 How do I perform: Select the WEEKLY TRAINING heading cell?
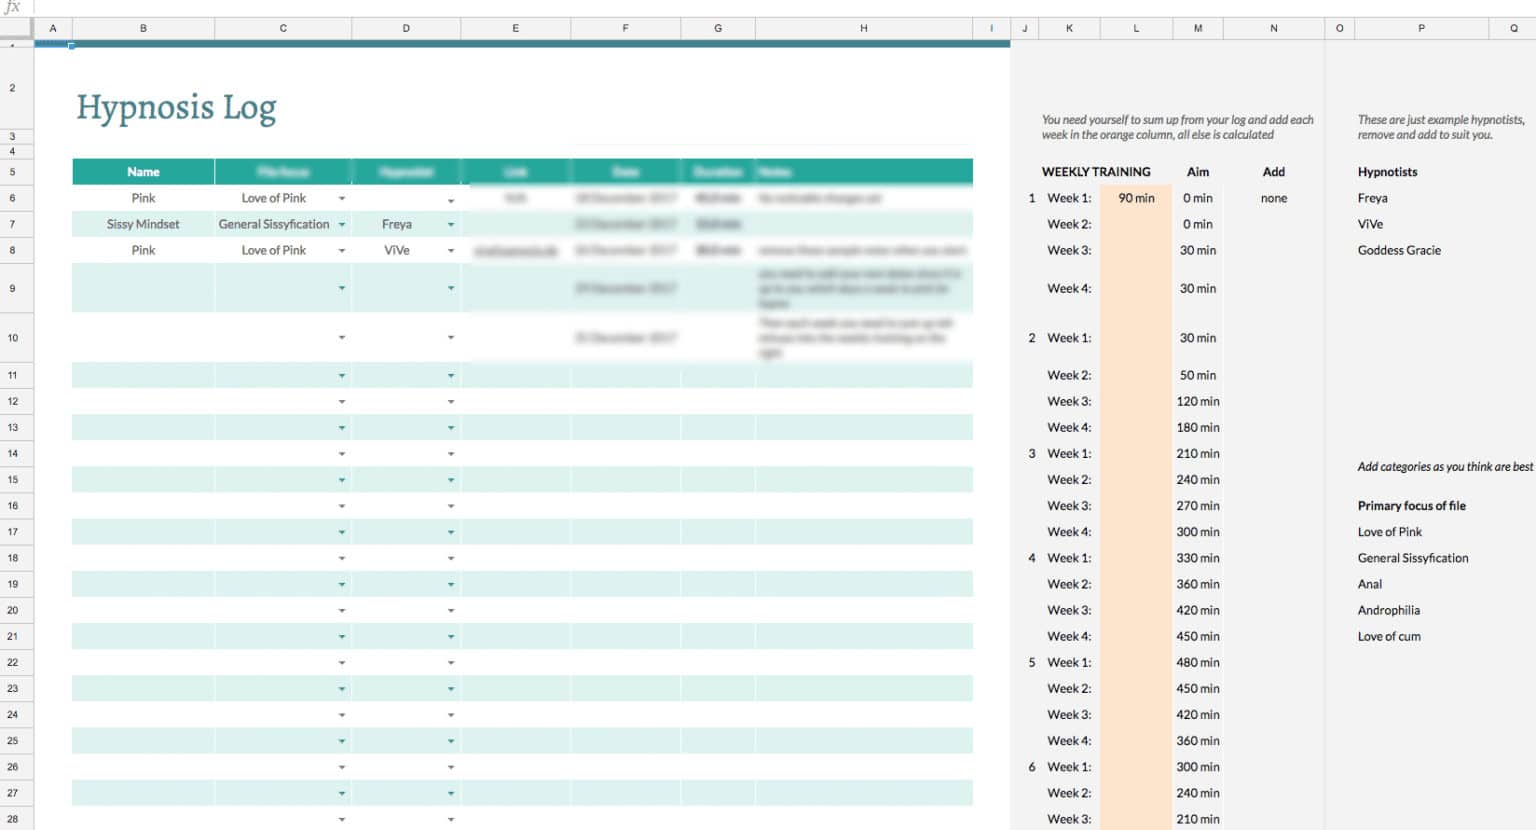pos(1095,172)
